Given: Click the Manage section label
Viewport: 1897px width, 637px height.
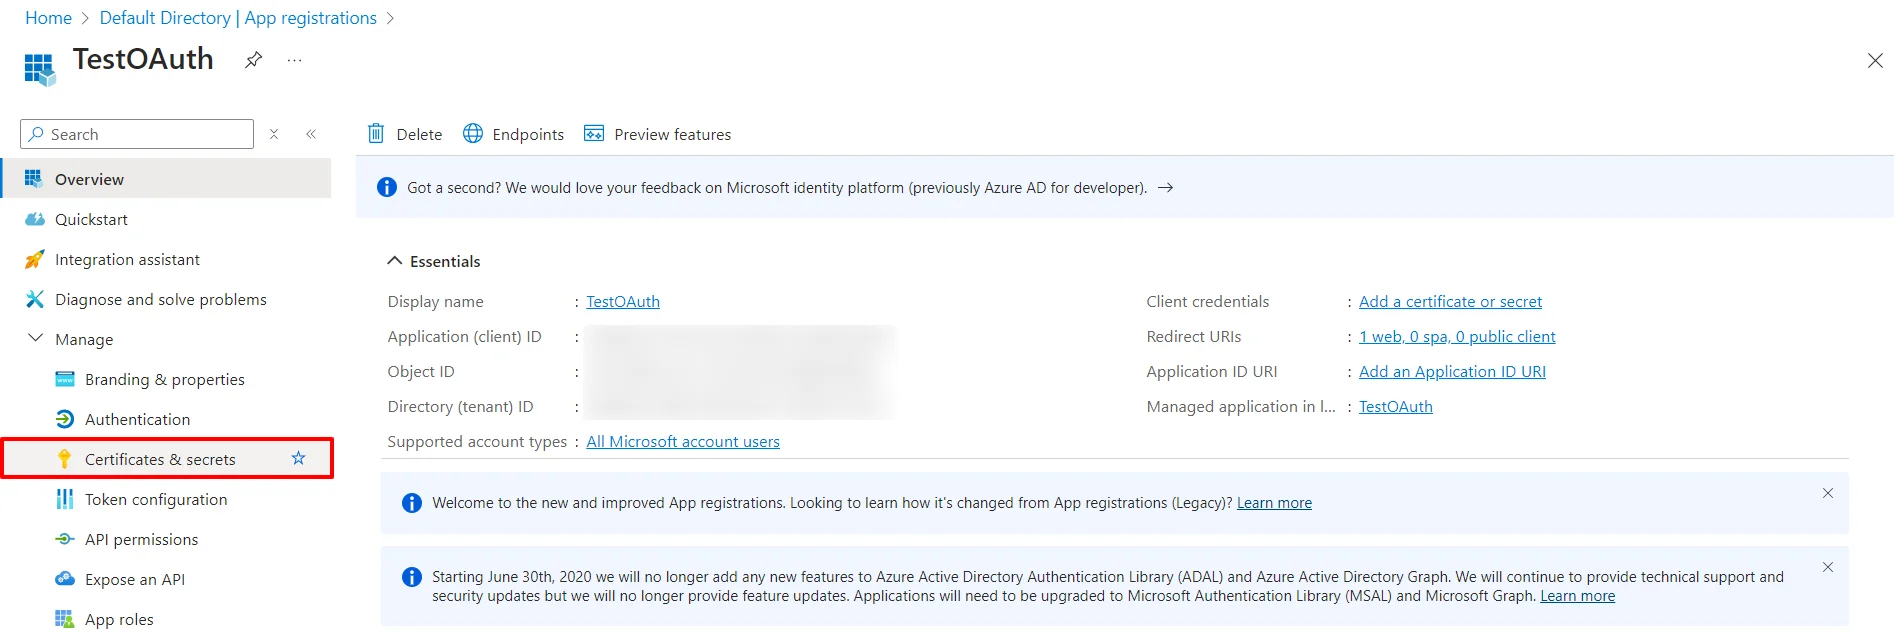Looking at the screenshot, I should [84, 339].
